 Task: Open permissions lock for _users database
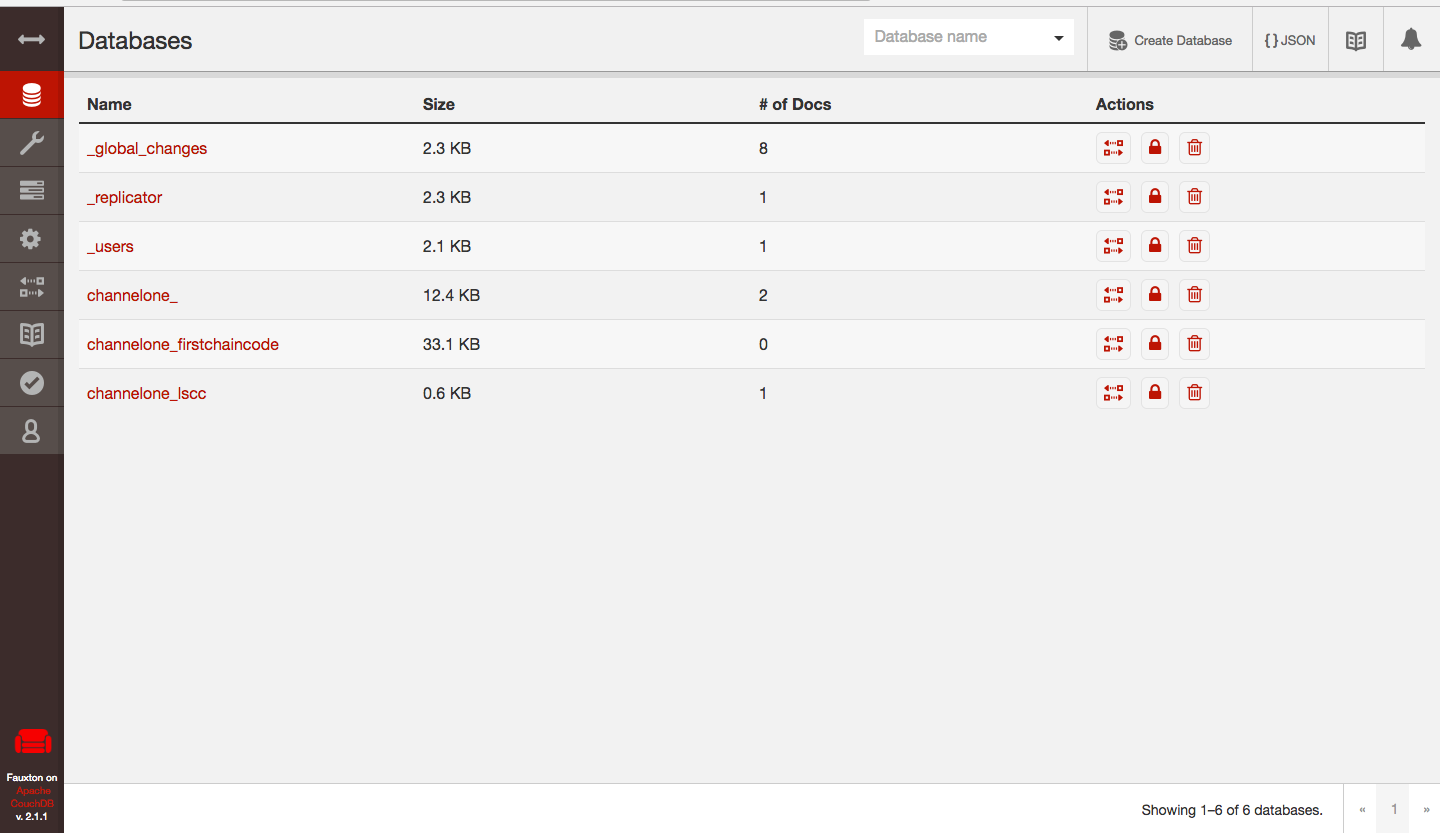[x=1154, y=246]
